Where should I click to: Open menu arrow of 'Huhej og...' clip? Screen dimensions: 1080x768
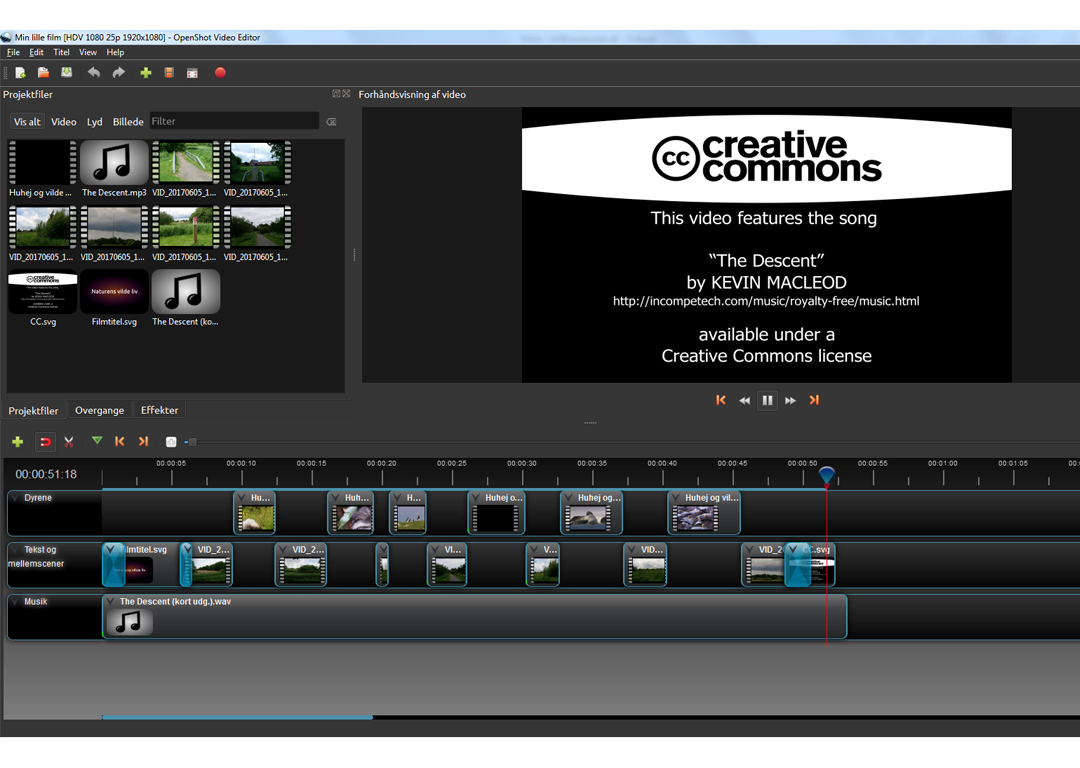tap(569, 498)
